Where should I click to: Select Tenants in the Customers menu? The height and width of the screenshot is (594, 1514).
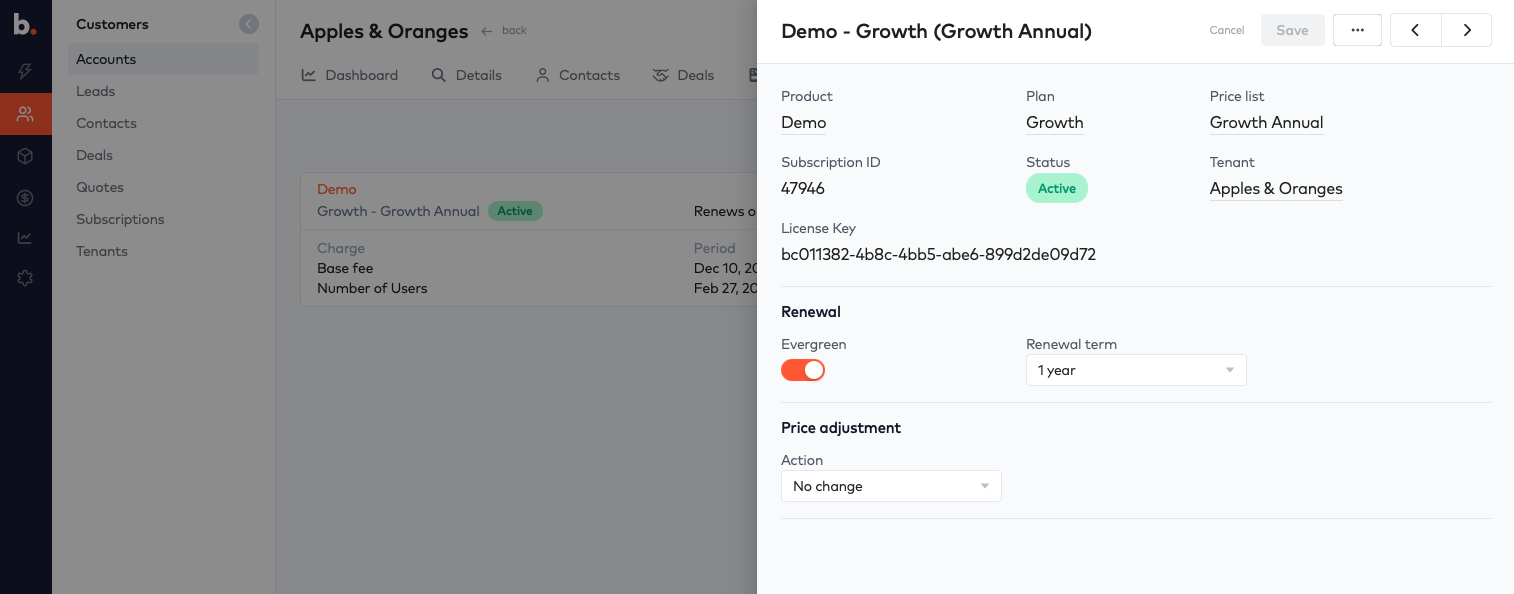(x=102, y=251)
